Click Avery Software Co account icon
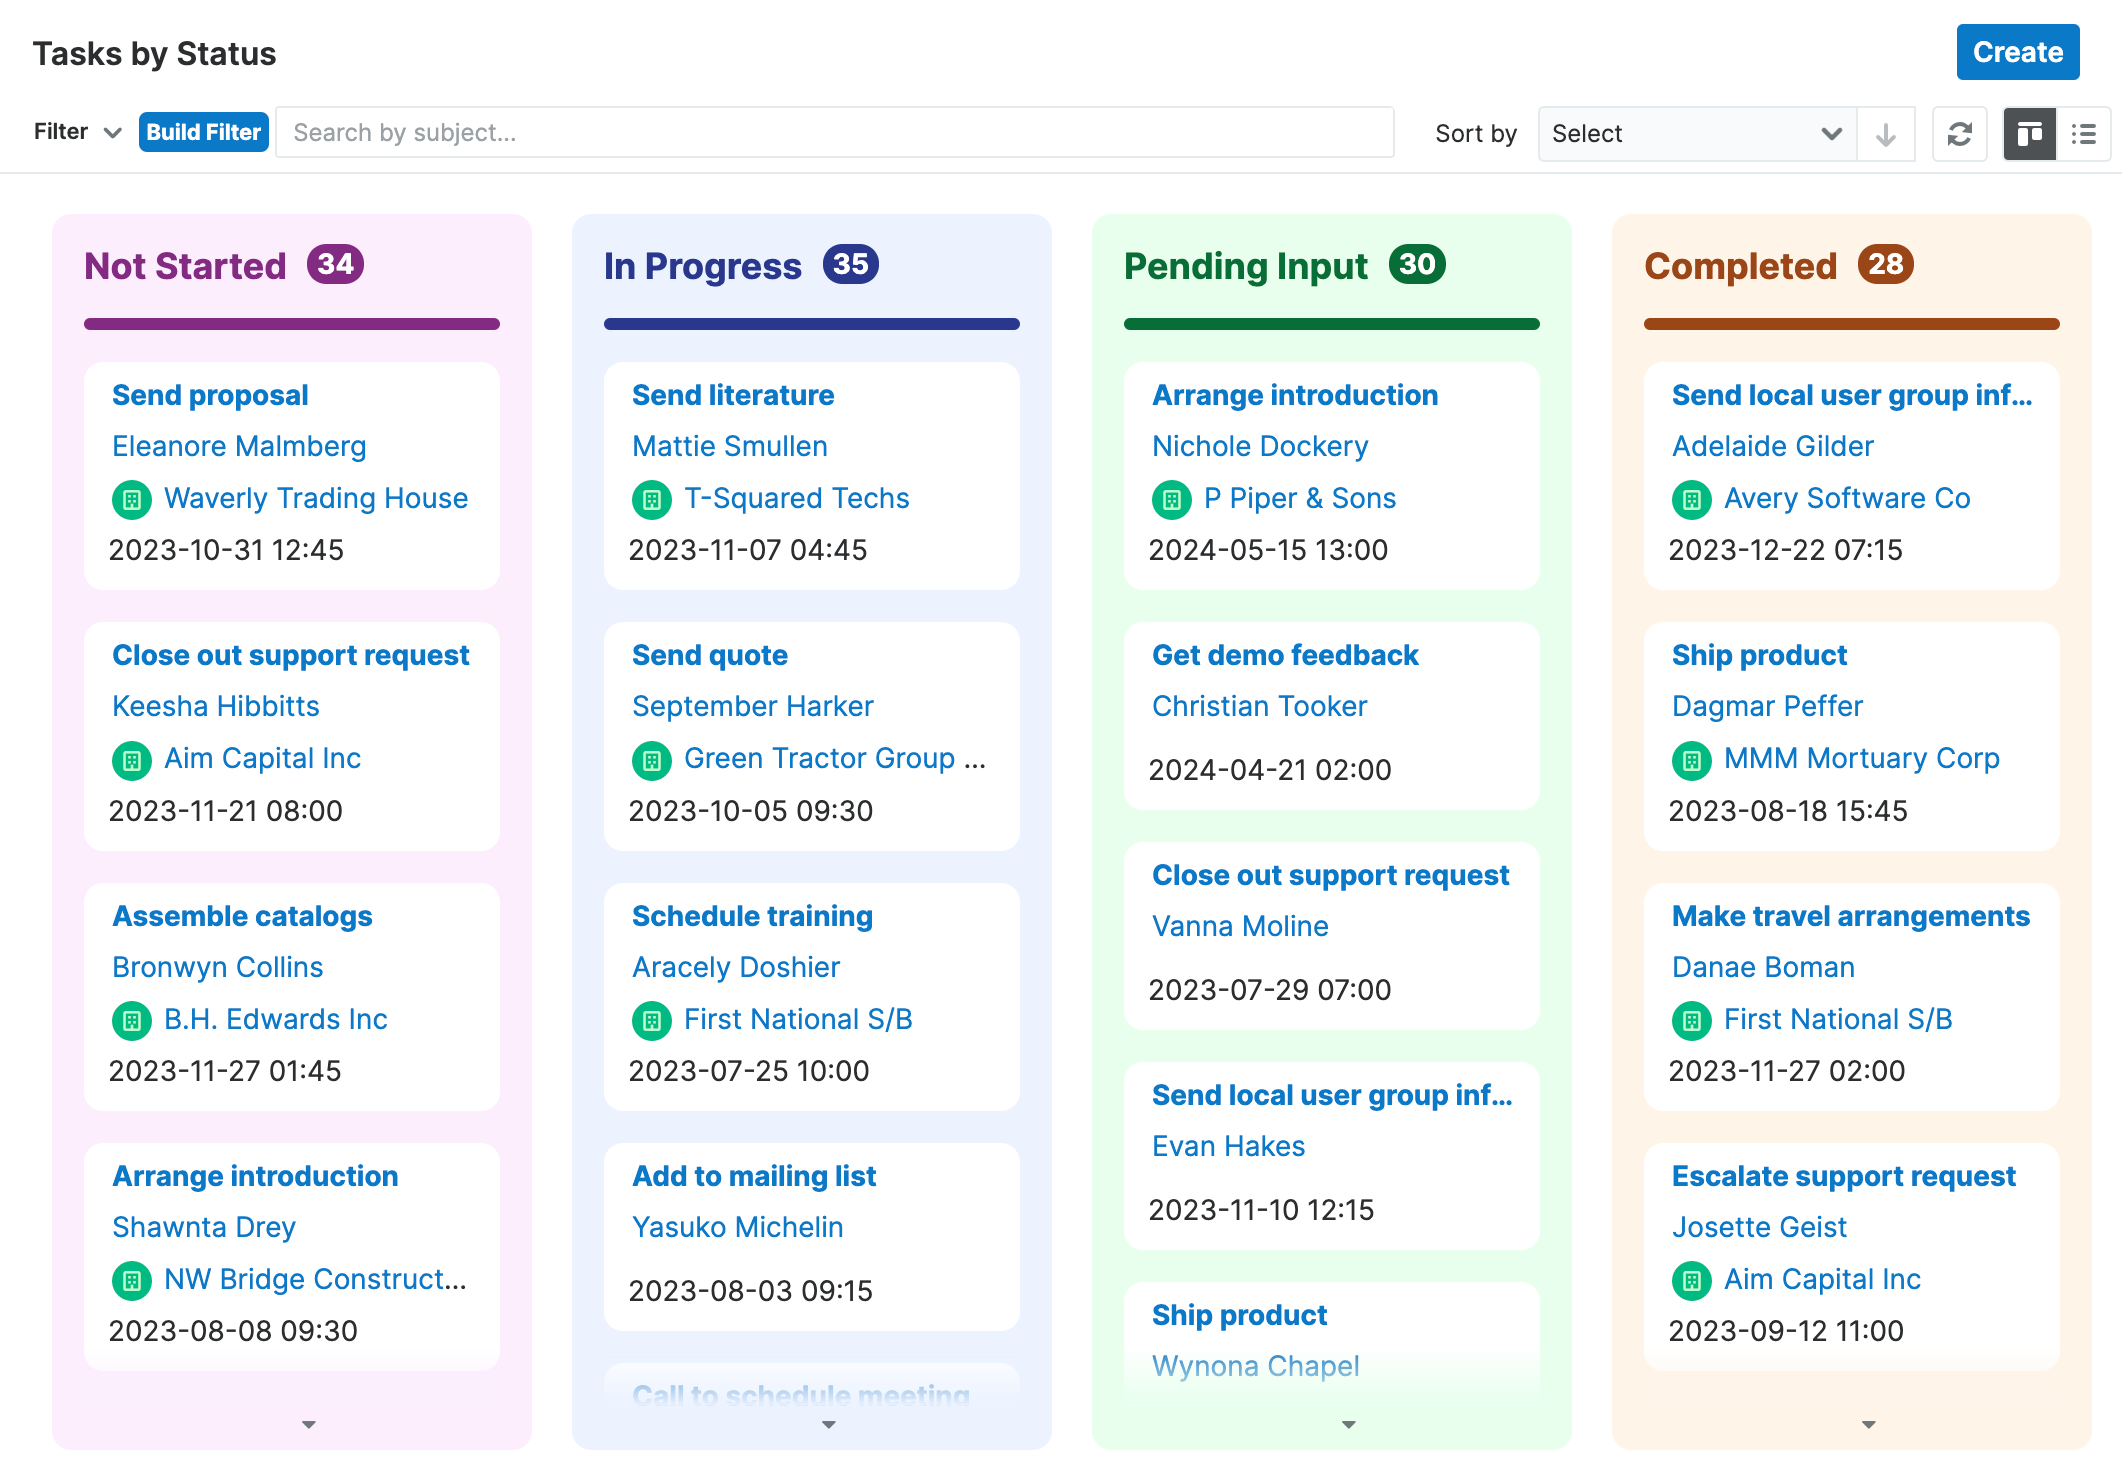 [x=1691, y=498]
